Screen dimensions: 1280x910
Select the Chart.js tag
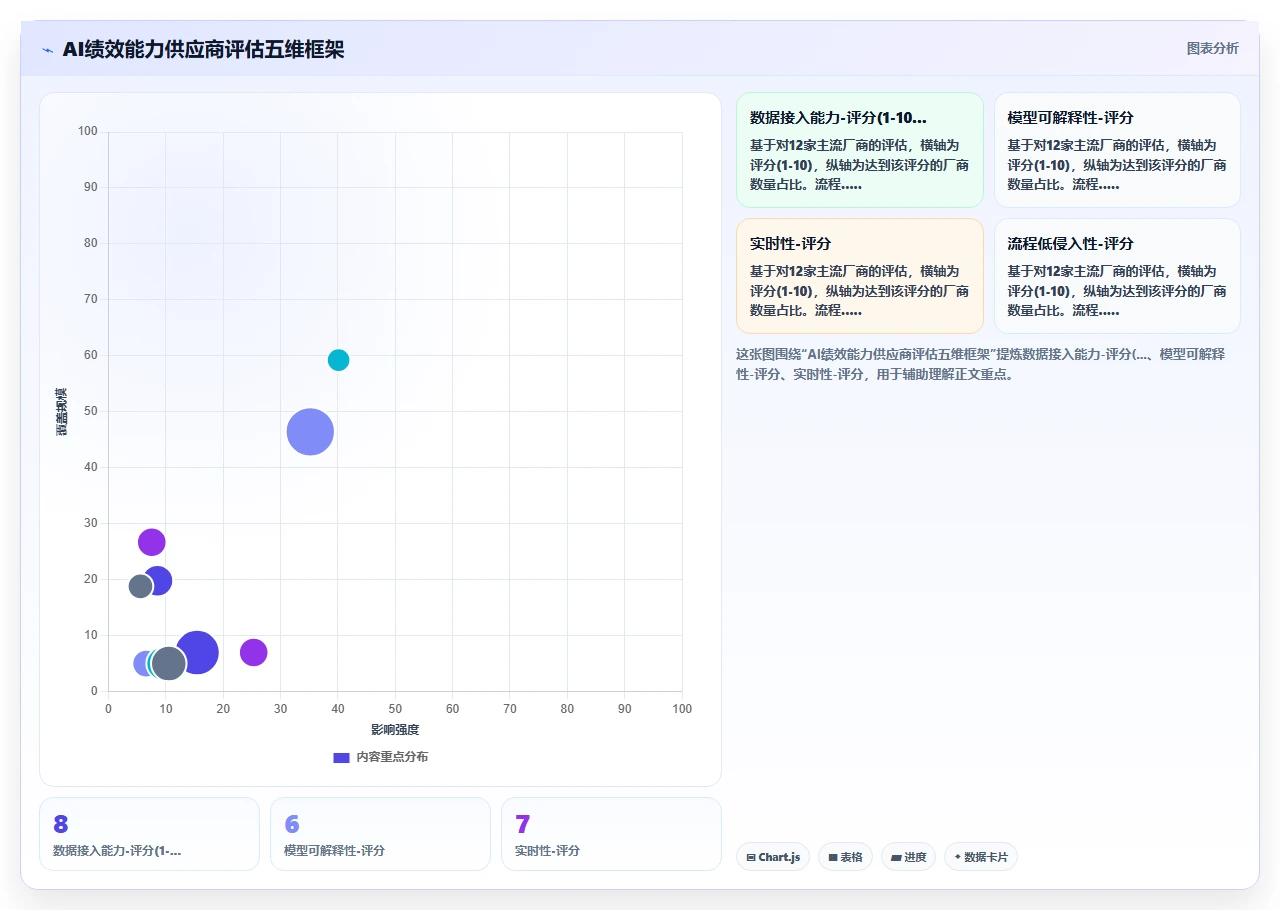(773, 857)
